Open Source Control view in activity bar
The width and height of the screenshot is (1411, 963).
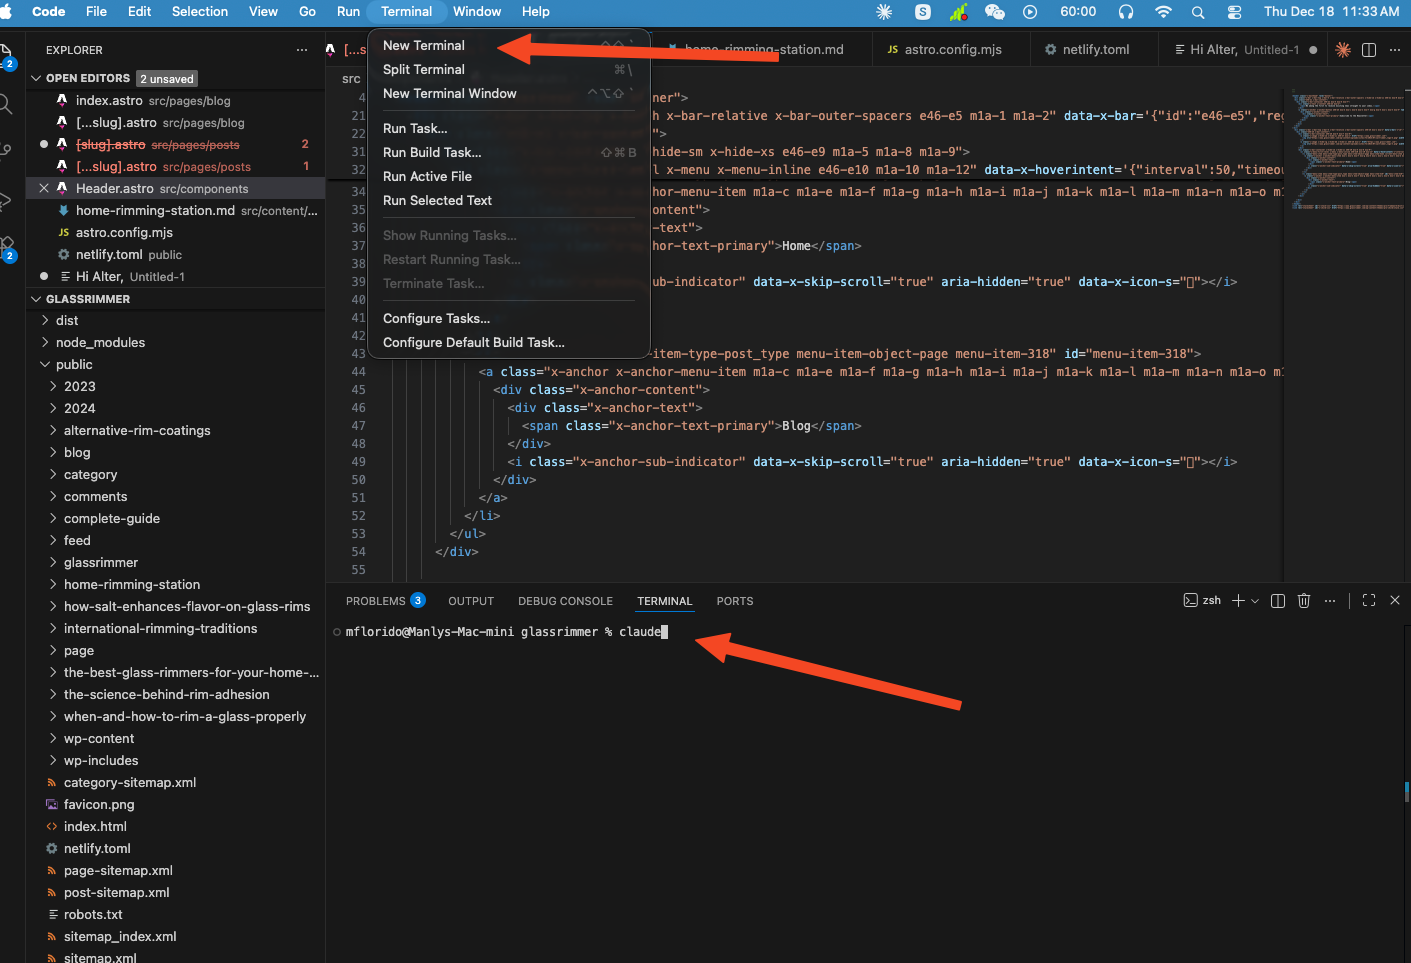point(6,151)
